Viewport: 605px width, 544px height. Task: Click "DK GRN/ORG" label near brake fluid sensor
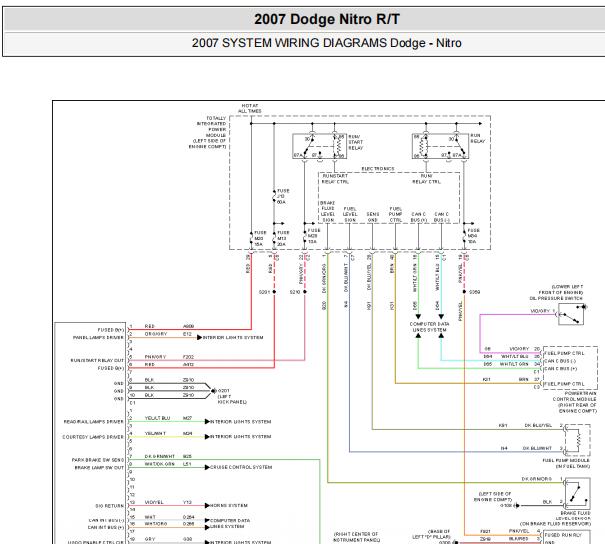(x=537, y=479)
